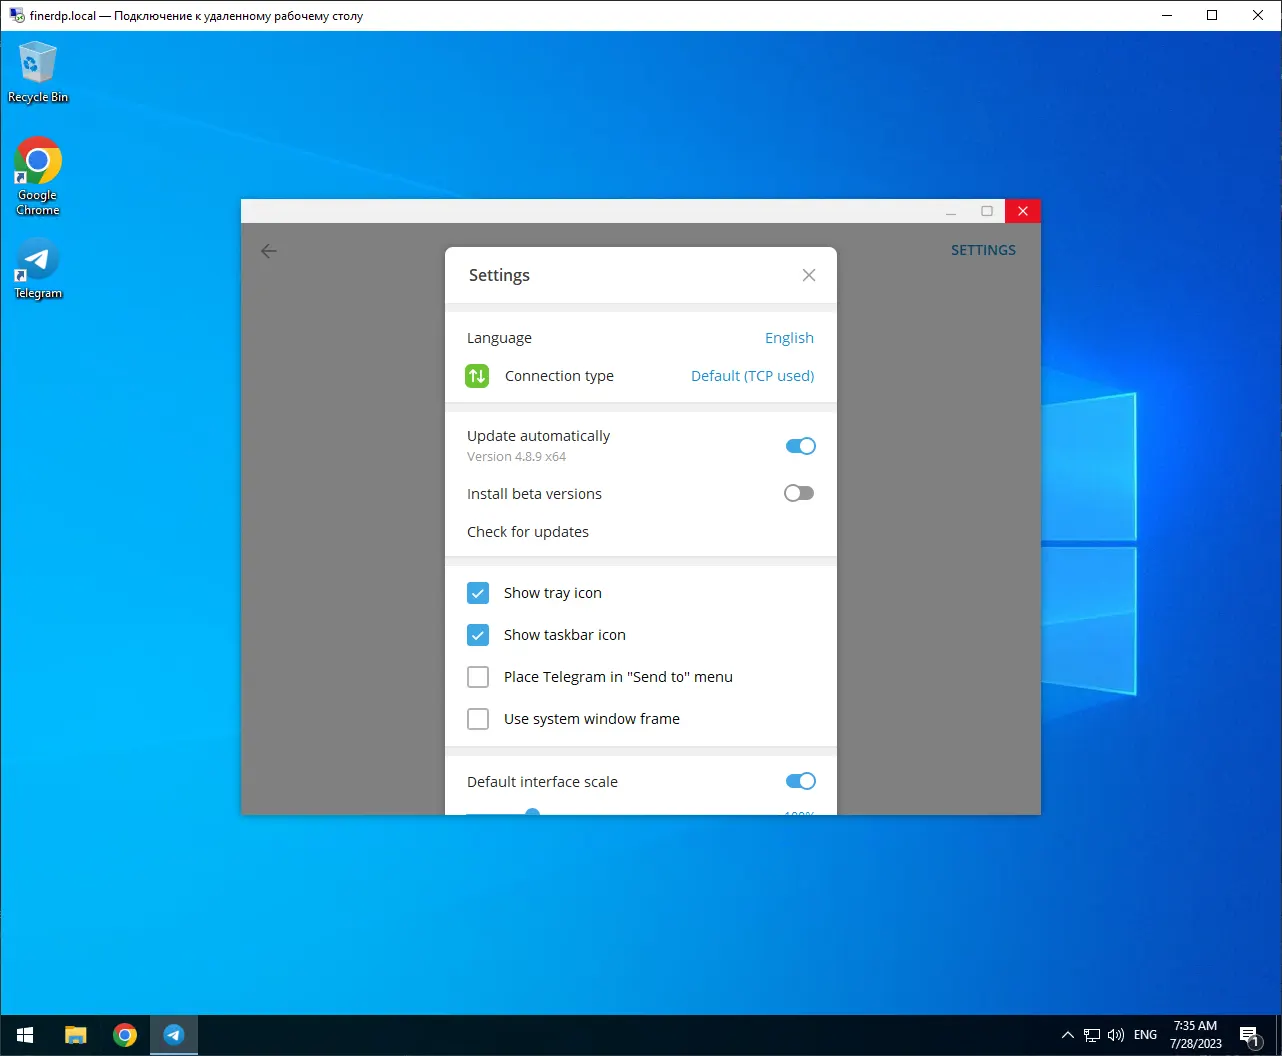Select the Telegram desktop shortcut

pyautogui.click(x=38, y=269)
